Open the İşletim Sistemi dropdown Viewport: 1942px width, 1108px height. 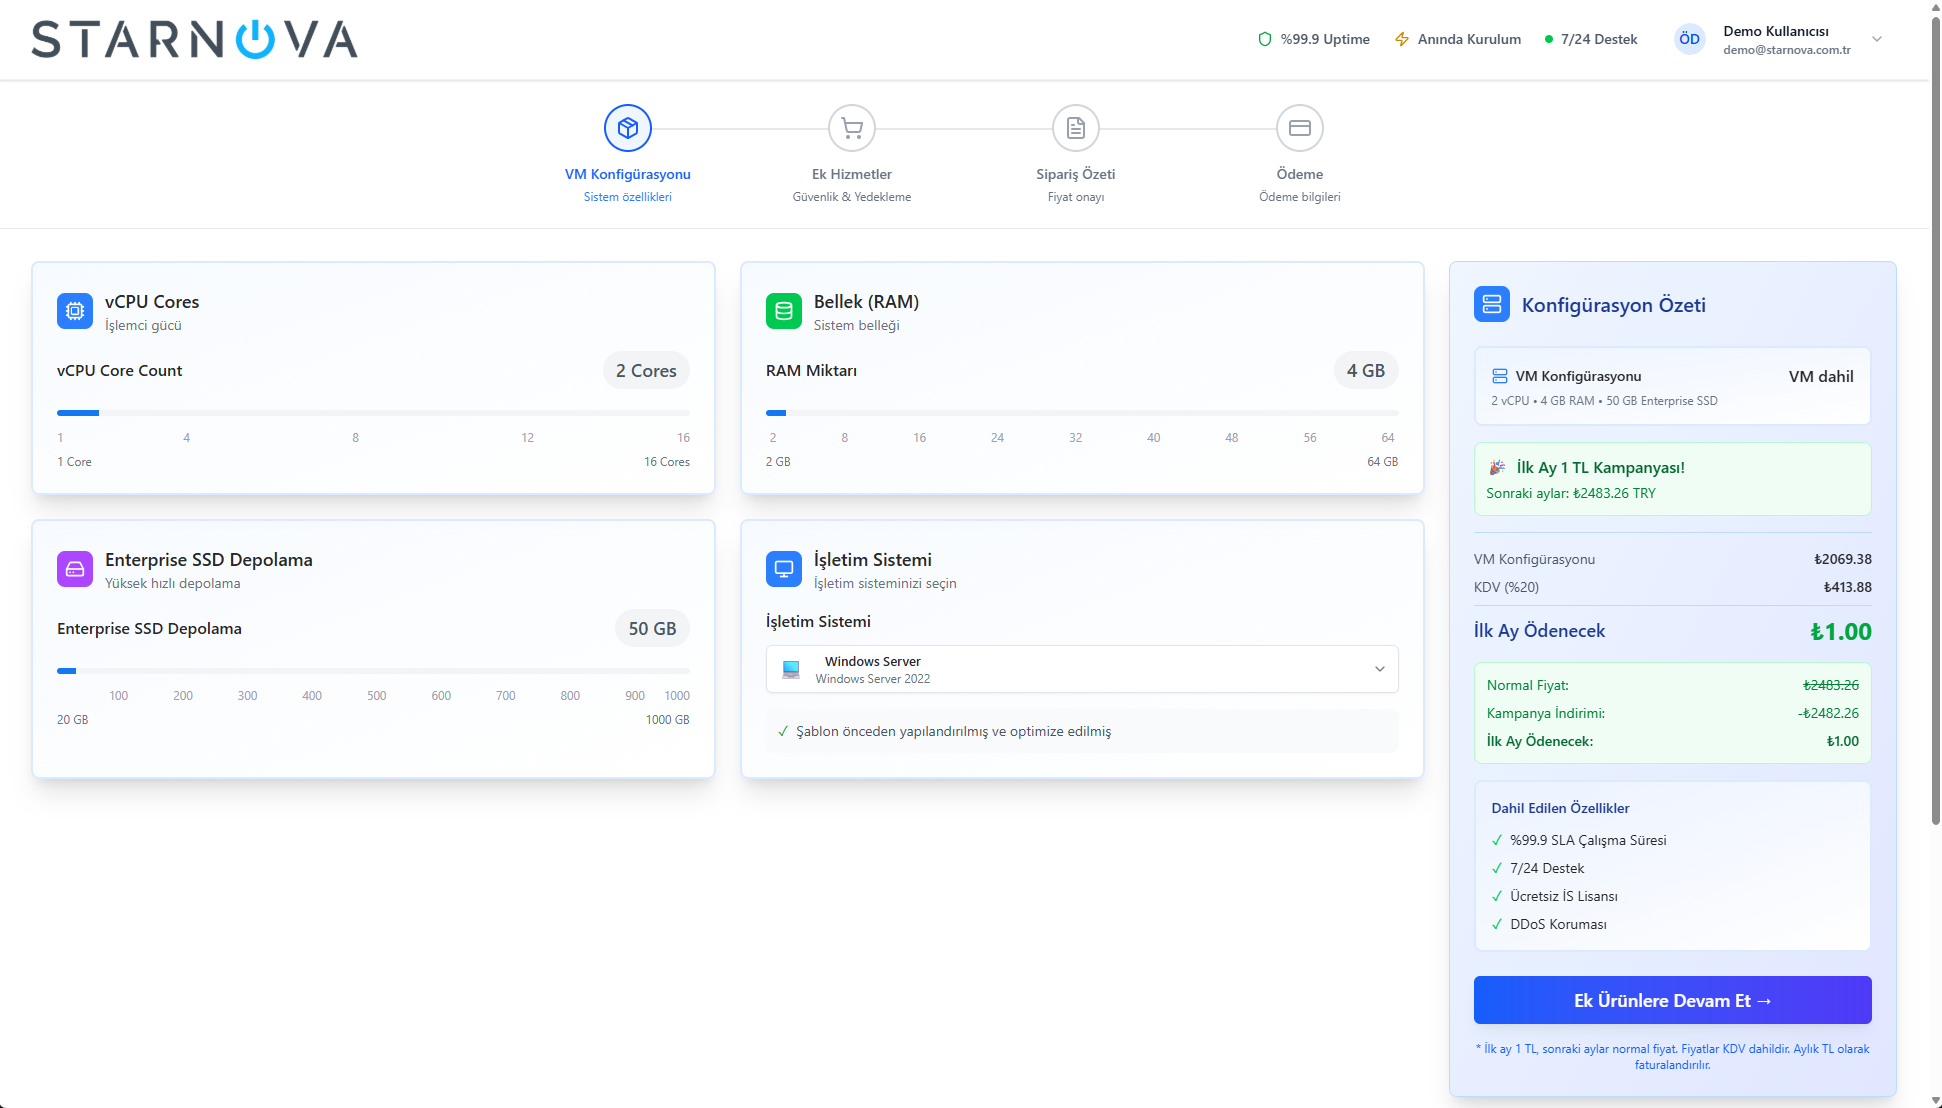tap(1081, 669)
